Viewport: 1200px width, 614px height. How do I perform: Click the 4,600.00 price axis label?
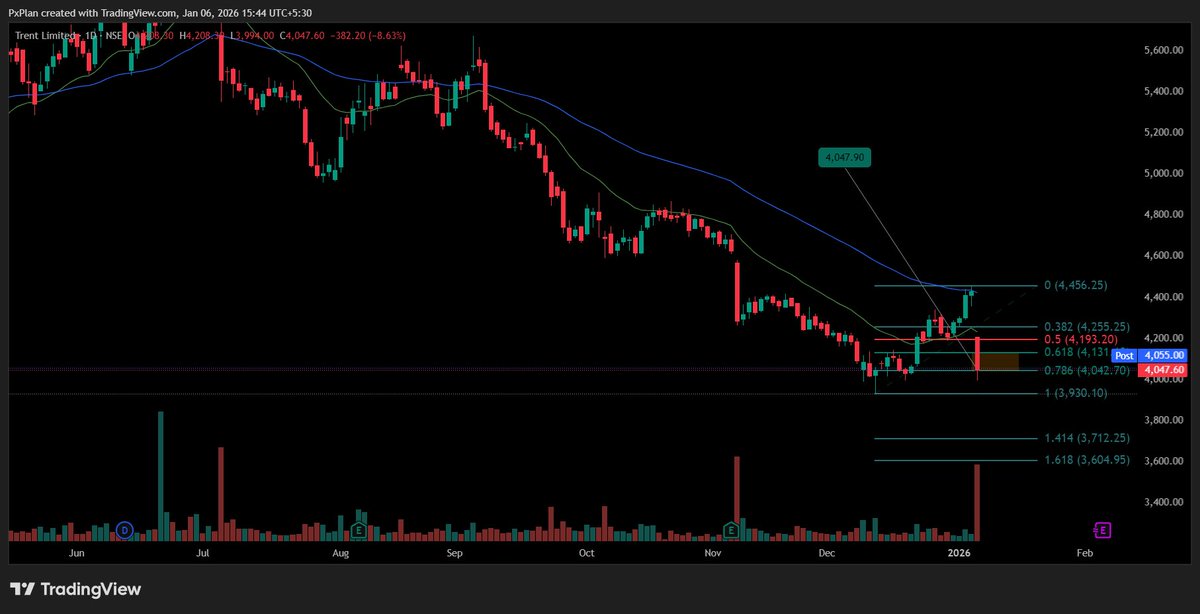tap(1162, 255)
